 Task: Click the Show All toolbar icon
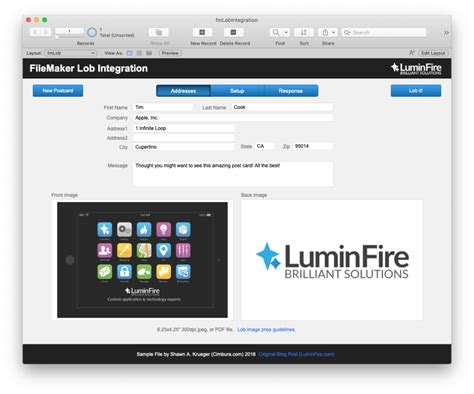[x=159, y=32]
